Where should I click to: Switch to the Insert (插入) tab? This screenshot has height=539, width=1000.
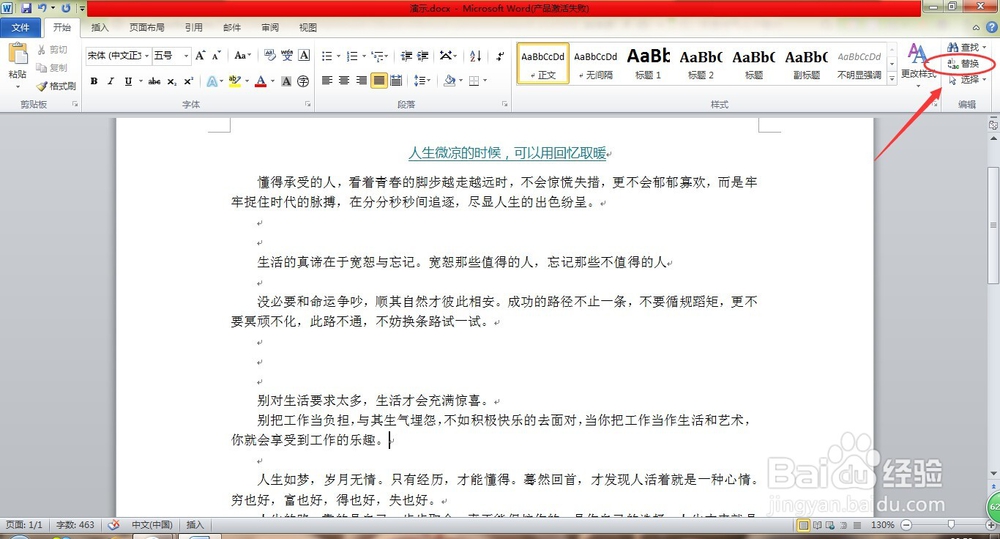pos(100,27)
